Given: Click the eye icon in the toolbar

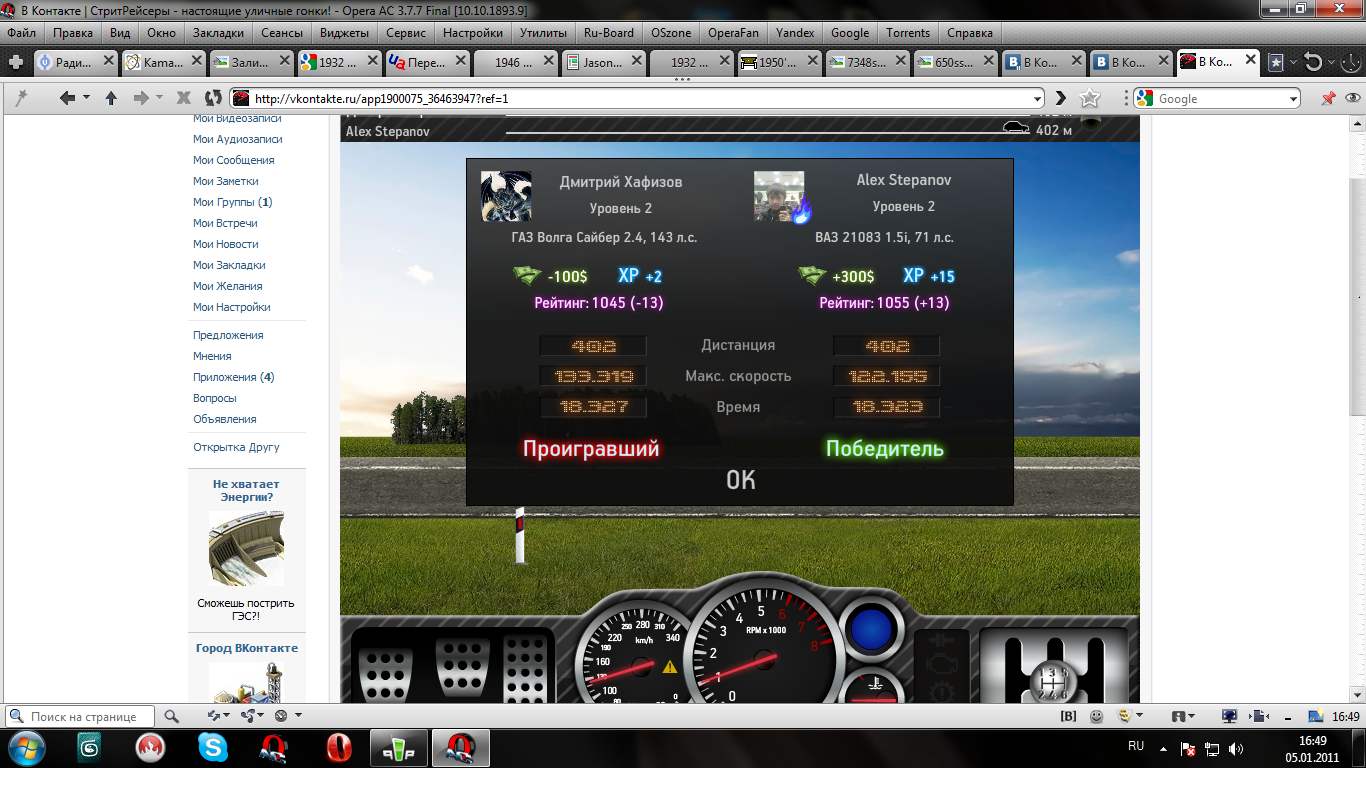Looking at the screenshot, I should [1353, 98].
